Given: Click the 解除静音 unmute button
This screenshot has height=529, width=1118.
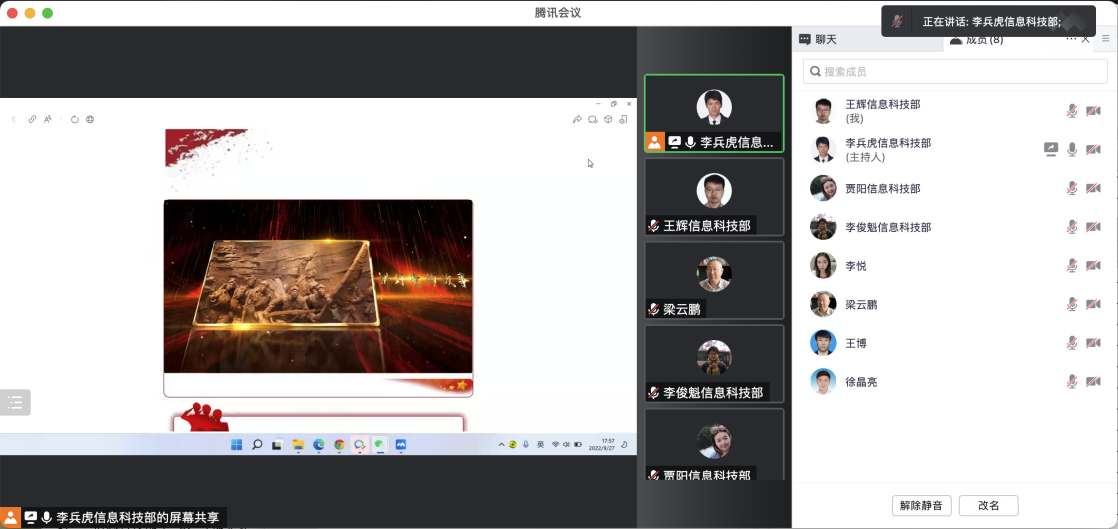Looking at the screenshot, I should coord(921,506).
